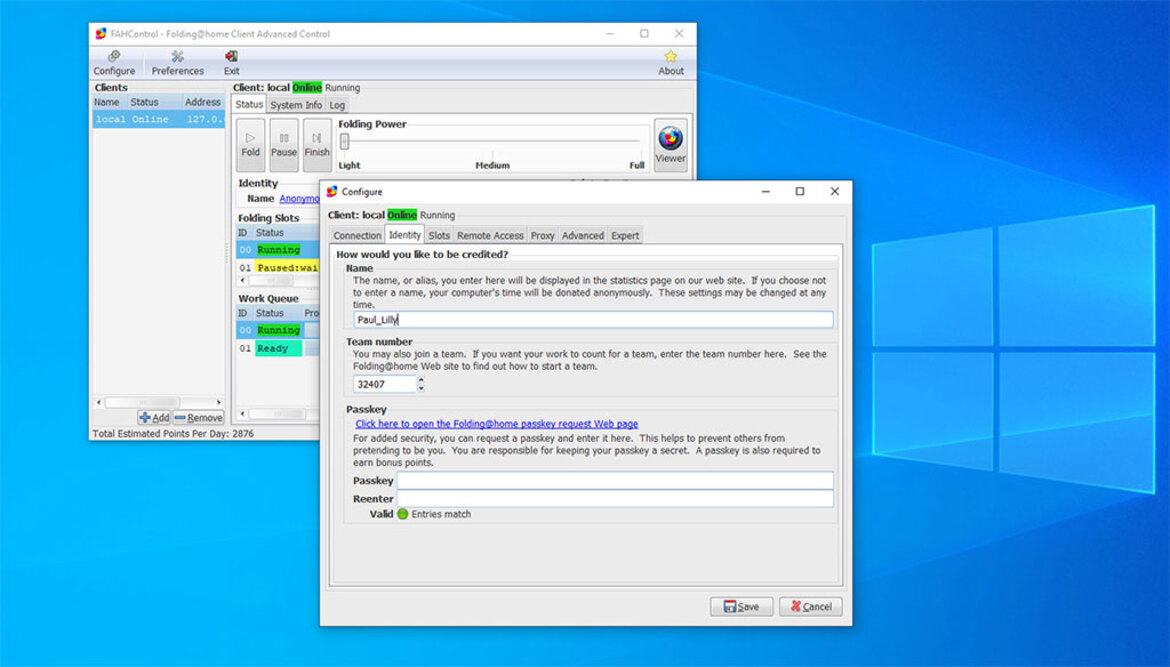Viewport: 1170px width, 667px height.
Task: Click the green Entries match indicator
Action: (403, 514)
